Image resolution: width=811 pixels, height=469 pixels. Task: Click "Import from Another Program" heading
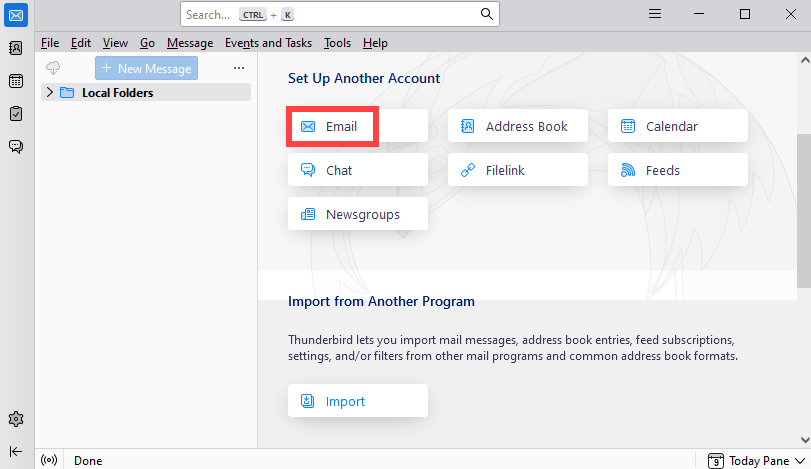coord(381,301)
